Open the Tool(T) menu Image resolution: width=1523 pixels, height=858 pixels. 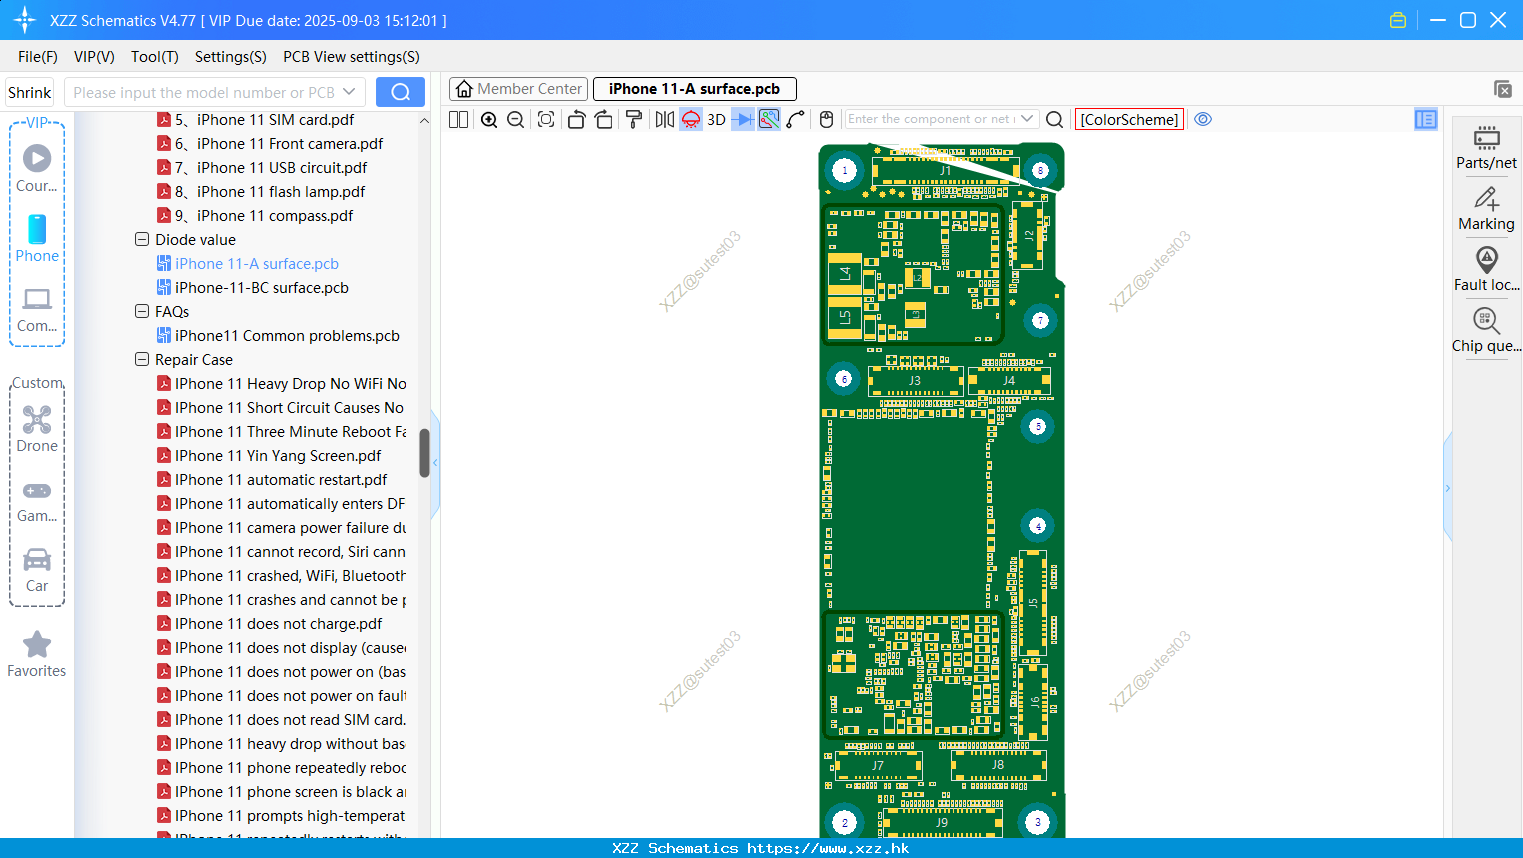[x=155, y=57]
